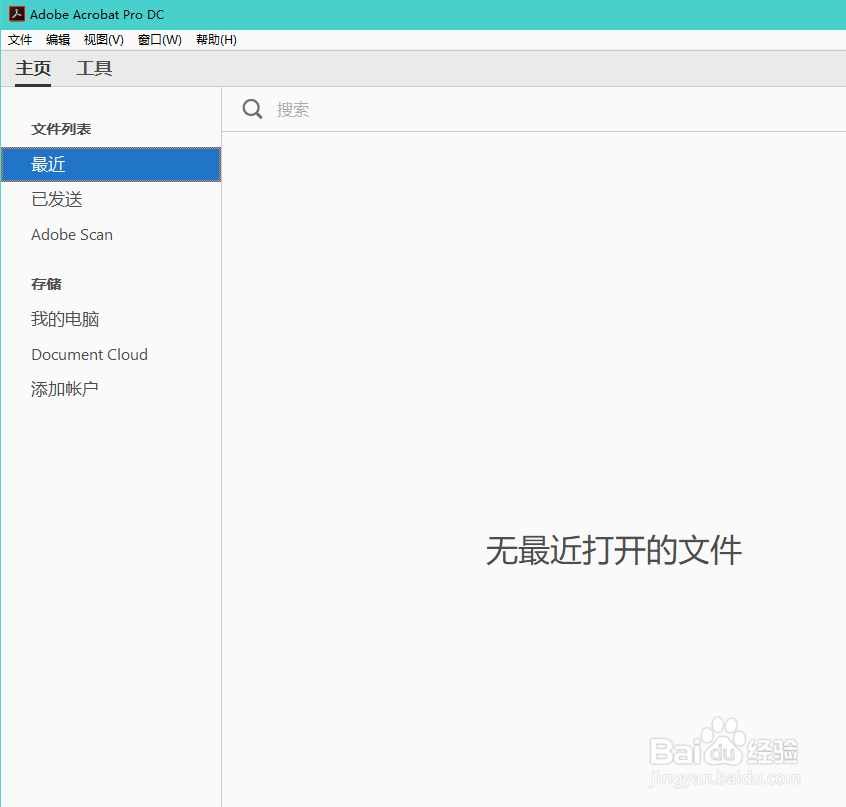846x807 pixels.
Task: Click the search magnifier icon
Action: pos(252,109)
